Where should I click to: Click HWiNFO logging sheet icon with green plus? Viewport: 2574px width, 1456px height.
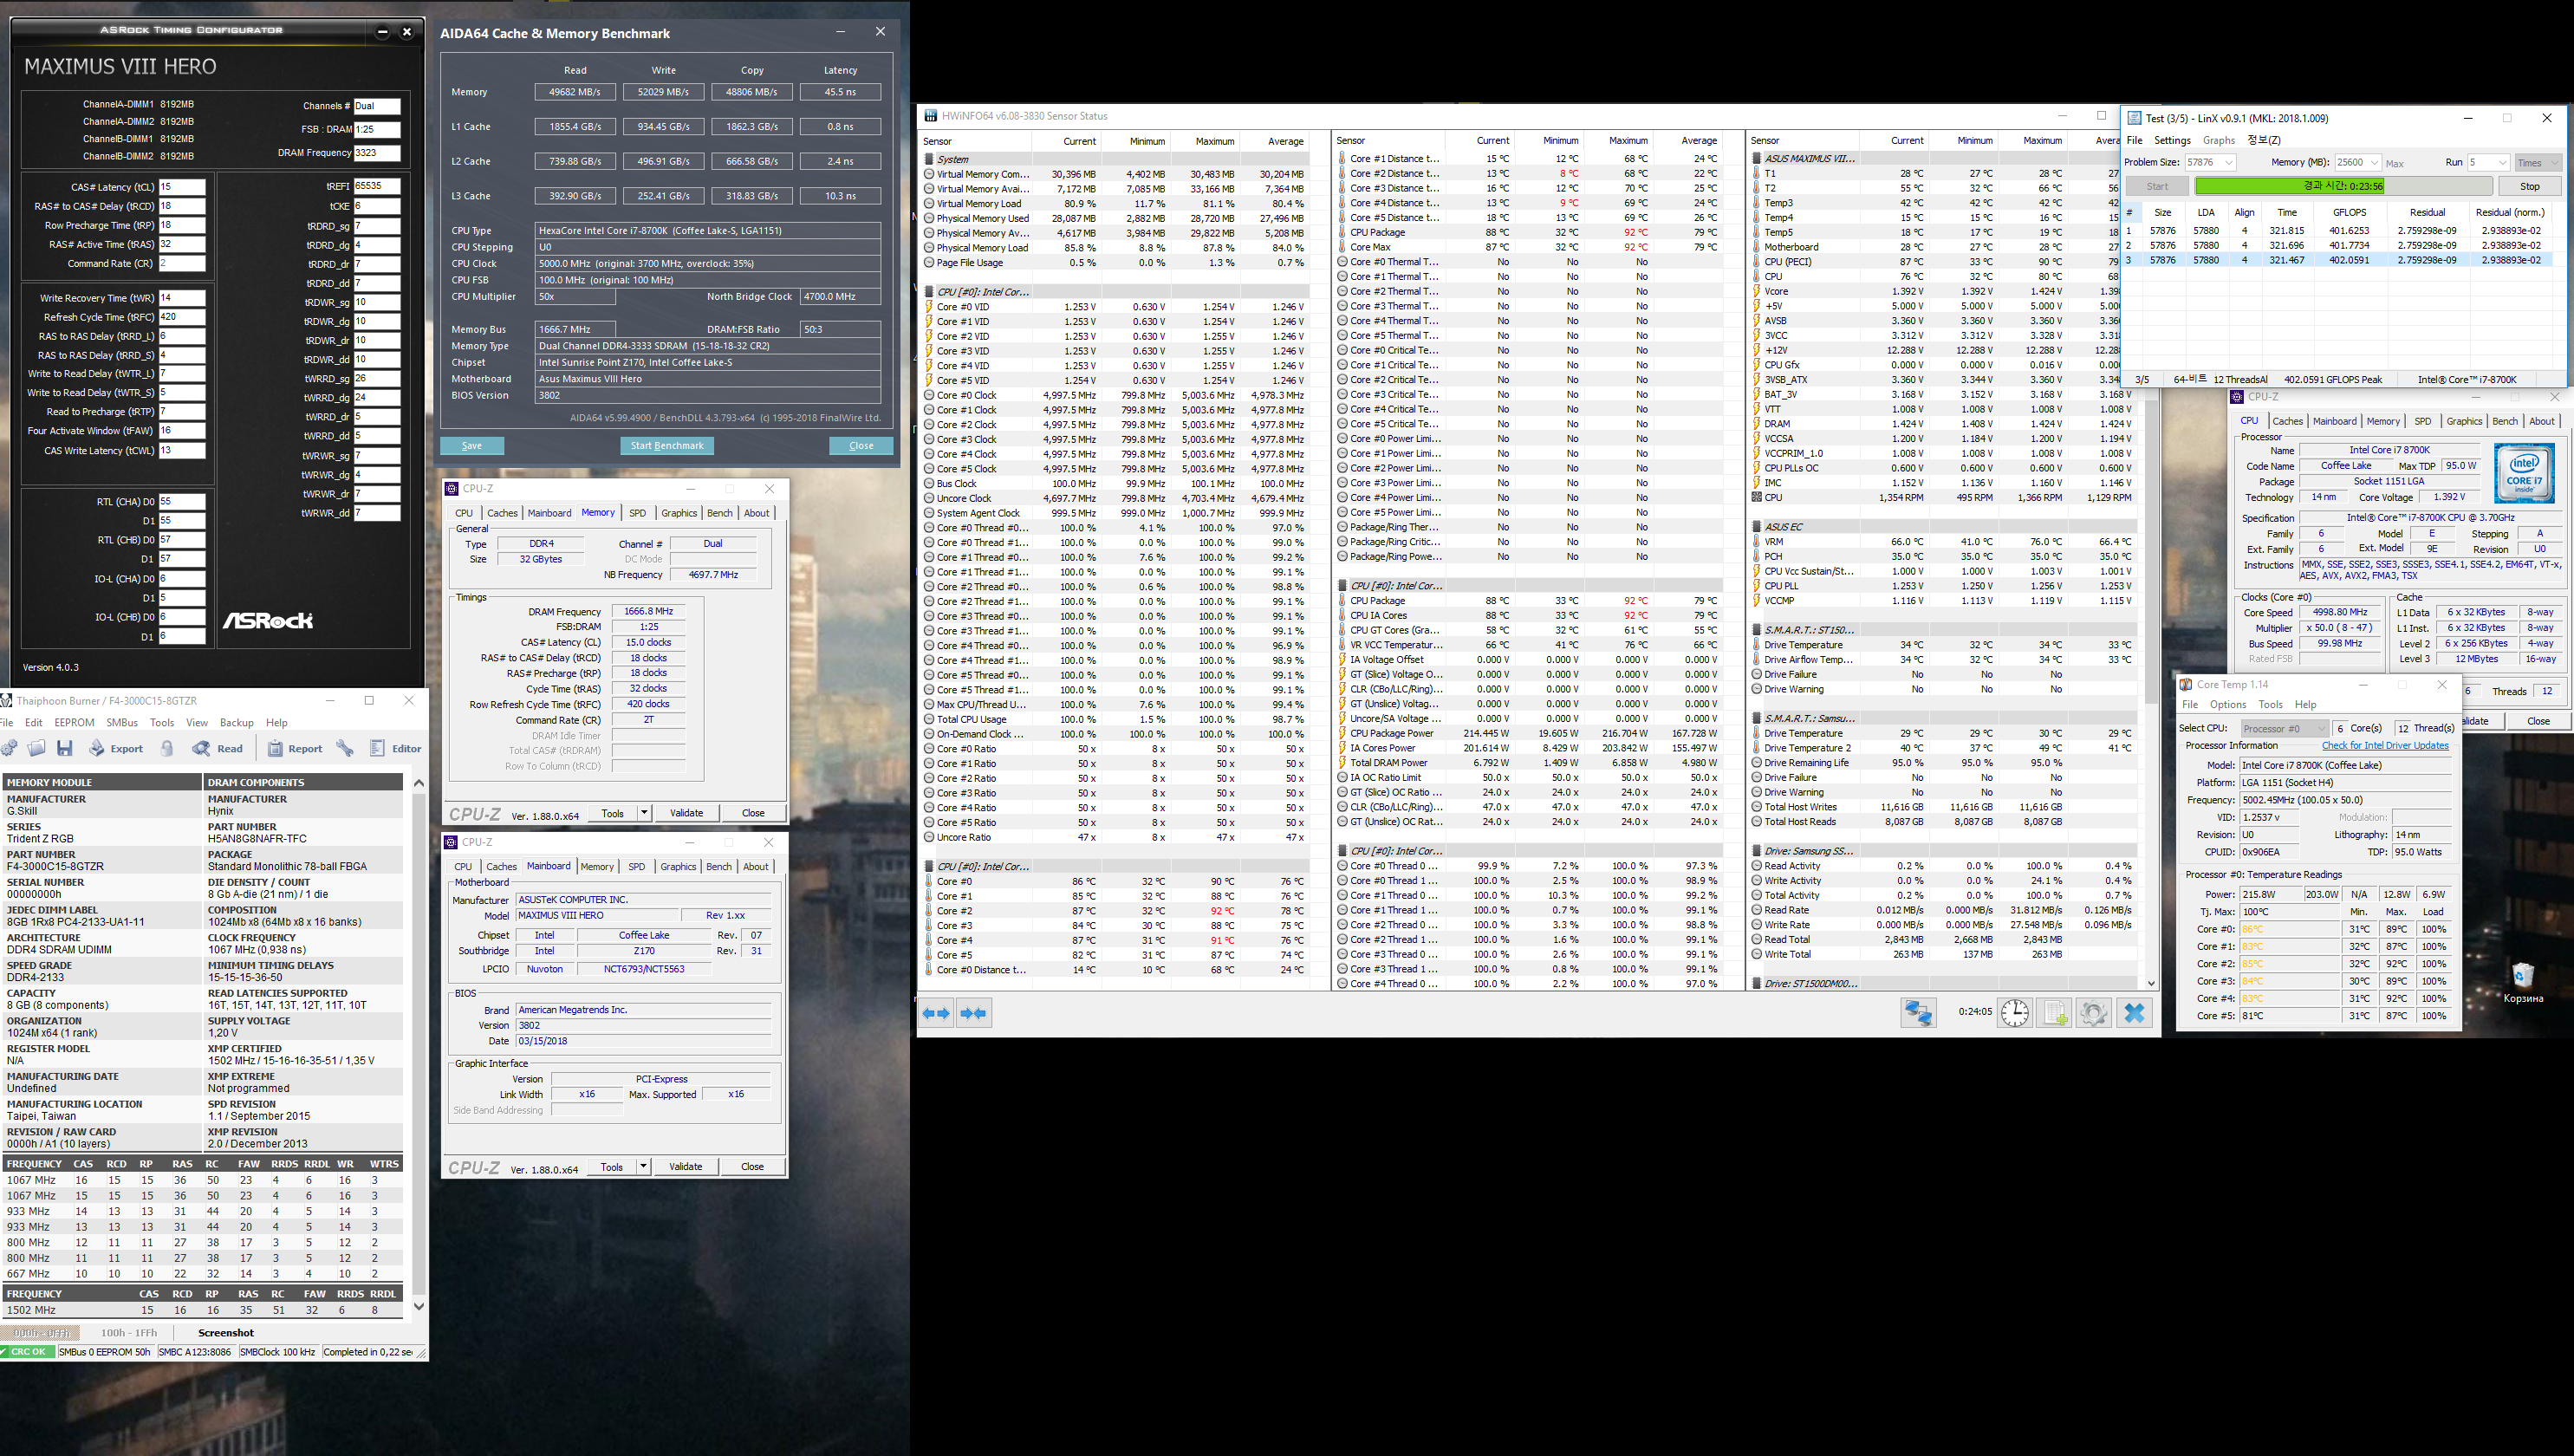click(2054, 1013)
